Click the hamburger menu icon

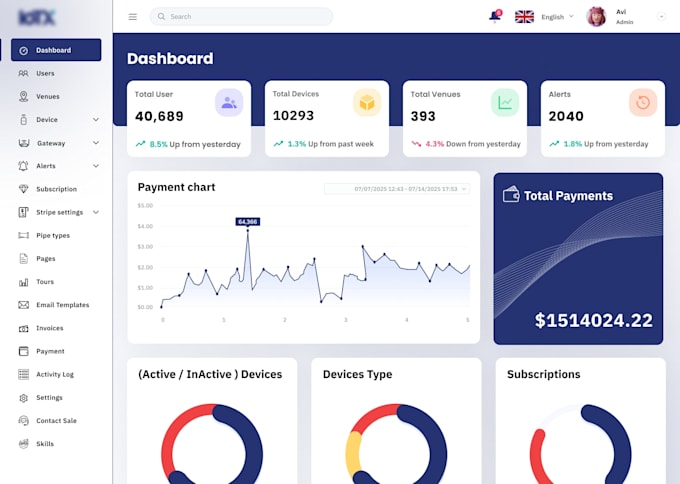point(133,16)
